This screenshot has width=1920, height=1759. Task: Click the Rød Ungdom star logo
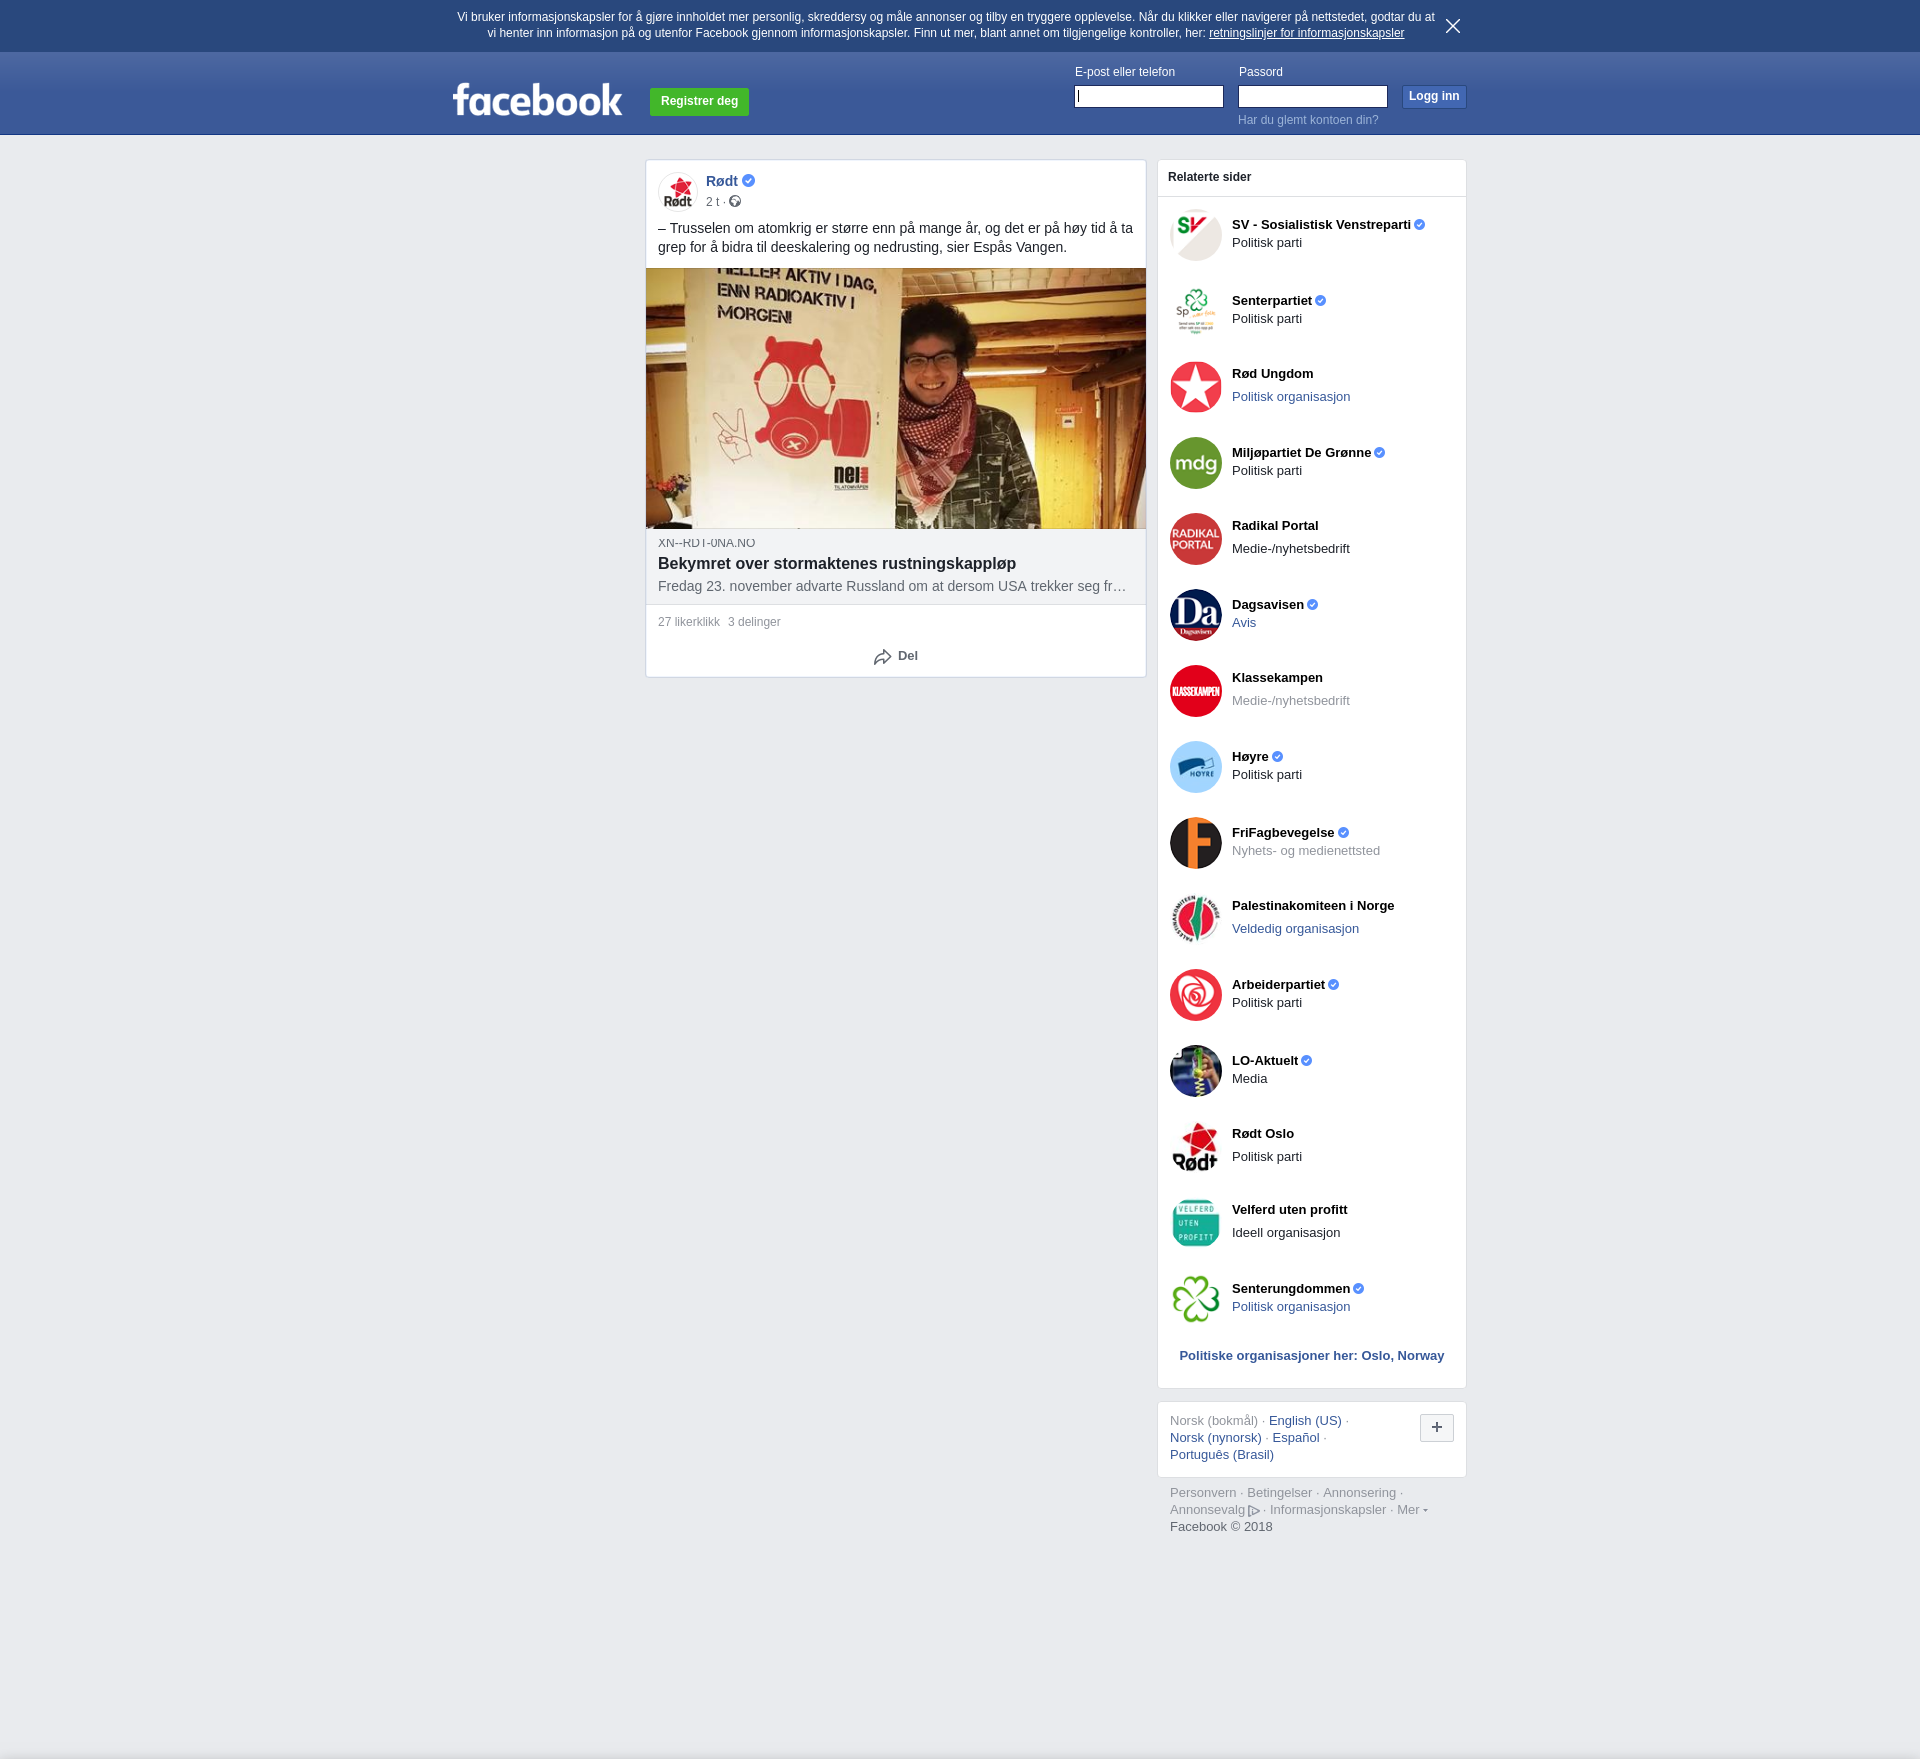(1196, 387)
